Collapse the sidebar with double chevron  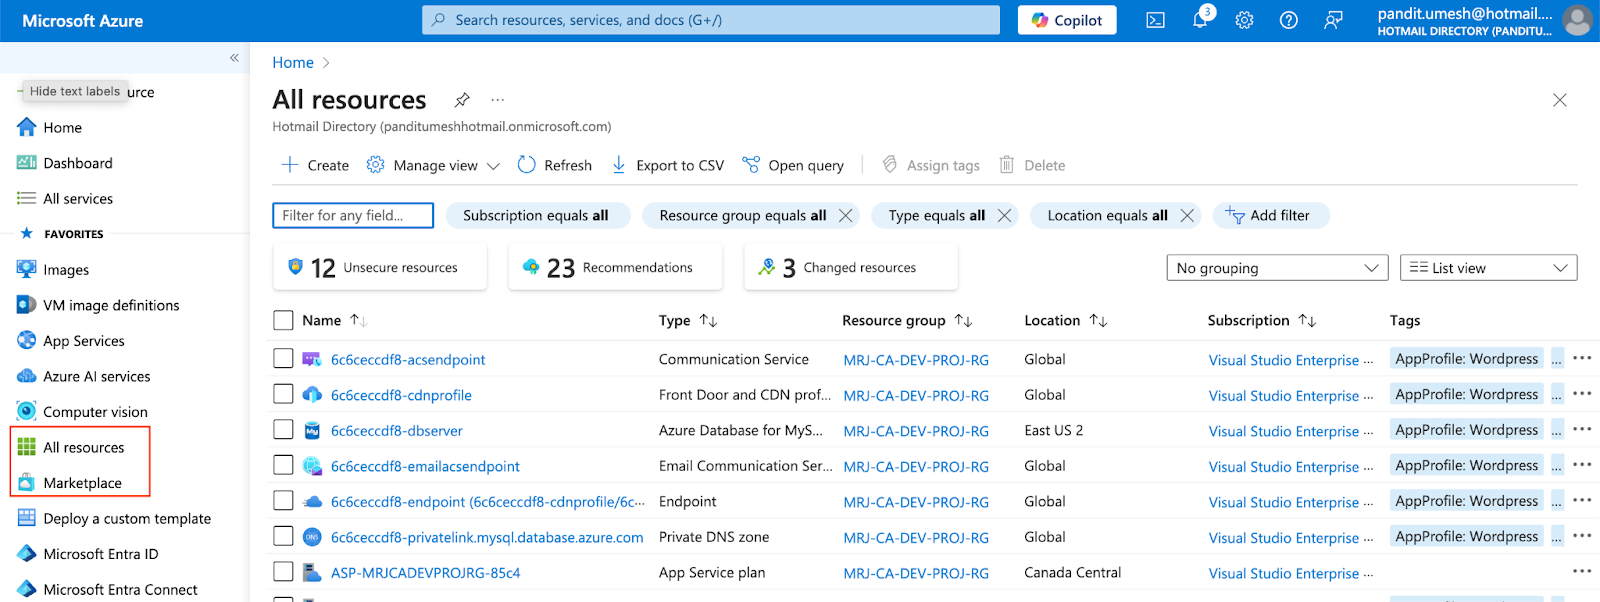tap(234, 58)
